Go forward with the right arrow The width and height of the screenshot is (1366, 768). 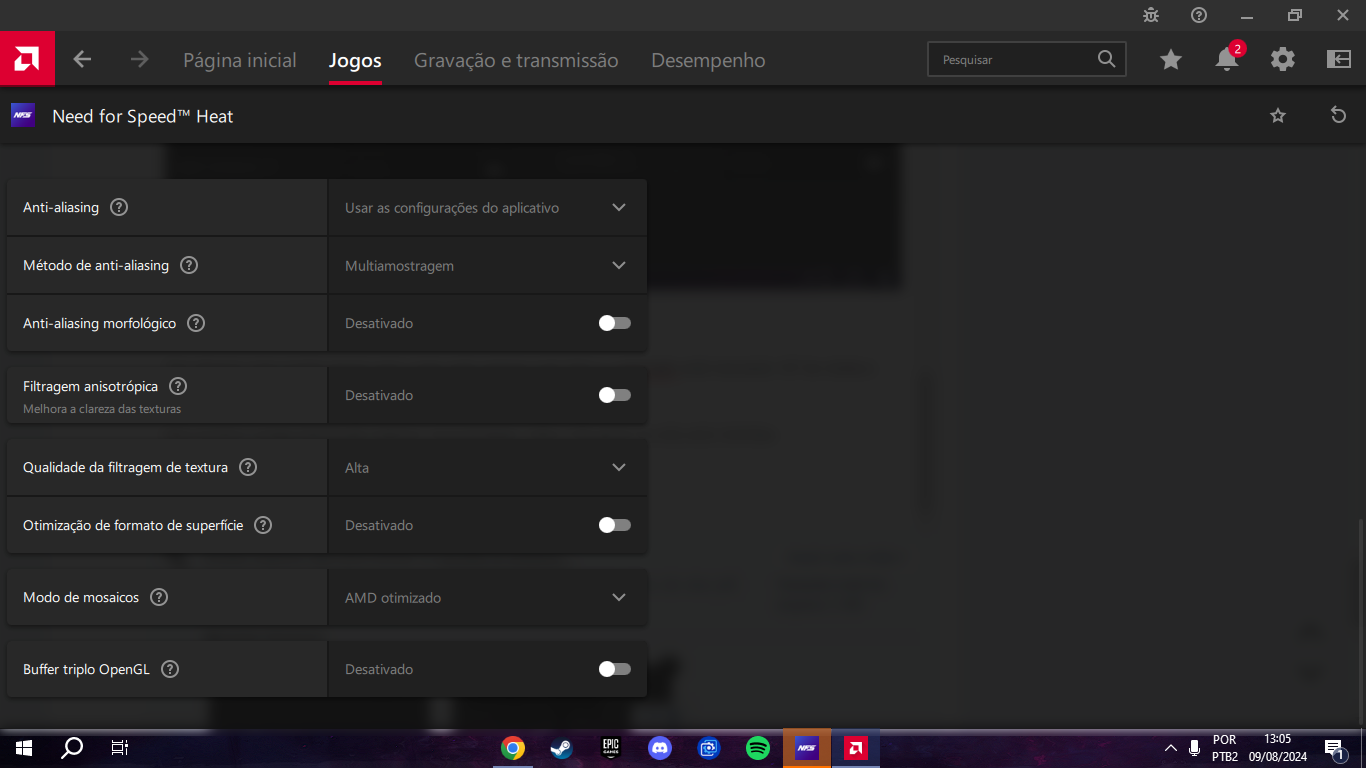click(x=139, y=60)
